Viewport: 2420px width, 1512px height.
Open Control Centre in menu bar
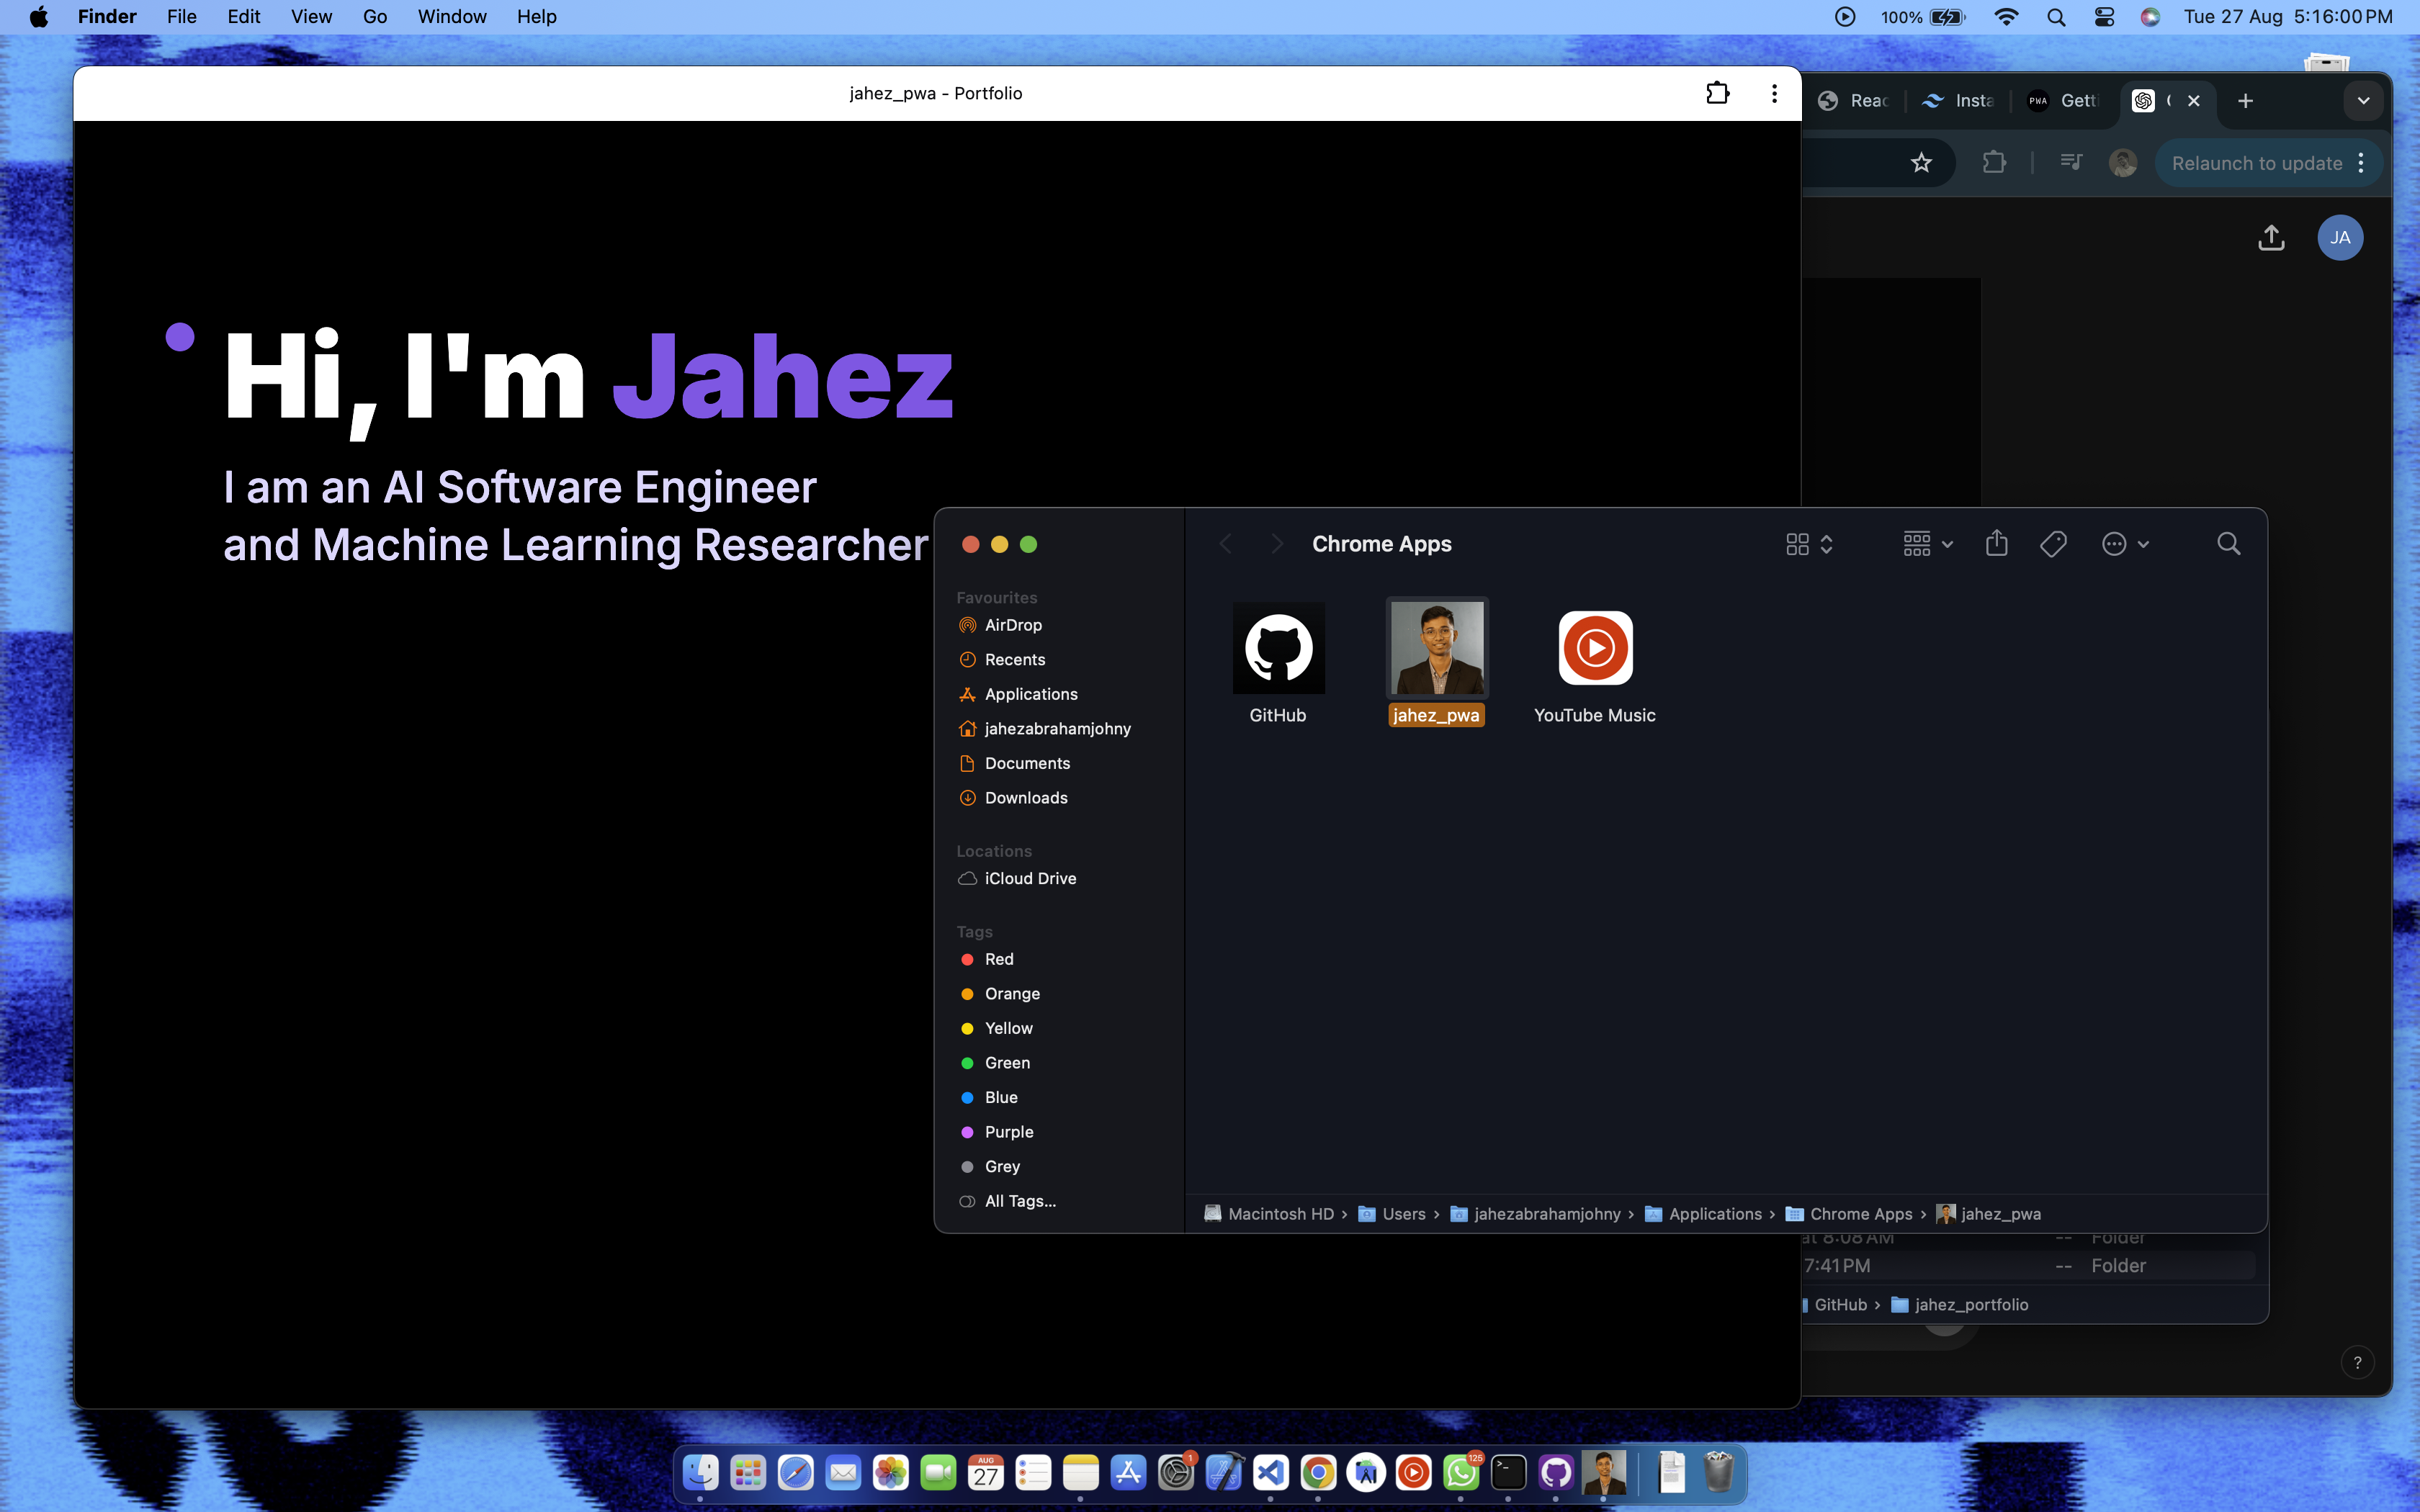pos(2104,17)
